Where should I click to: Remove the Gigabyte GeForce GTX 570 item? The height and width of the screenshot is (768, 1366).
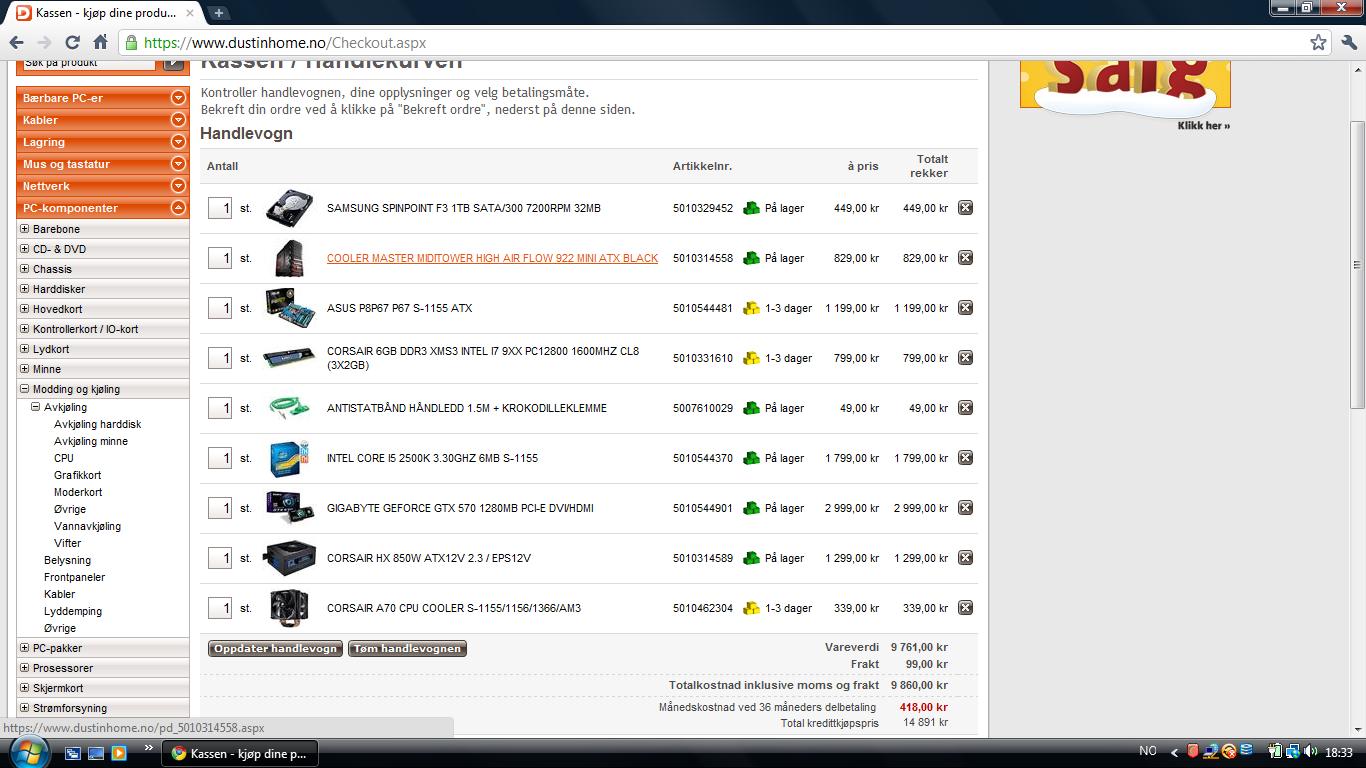[965, 508]
